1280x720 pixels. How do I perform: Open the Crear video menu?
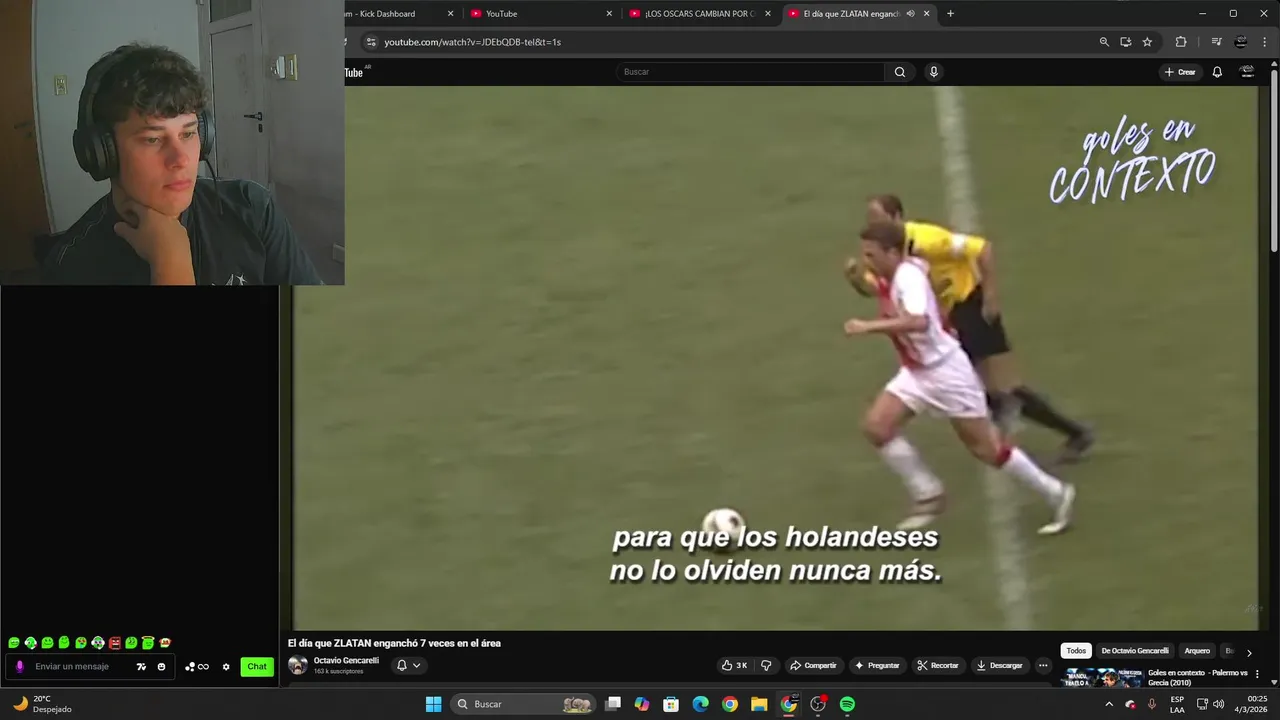coord(1180,72)
